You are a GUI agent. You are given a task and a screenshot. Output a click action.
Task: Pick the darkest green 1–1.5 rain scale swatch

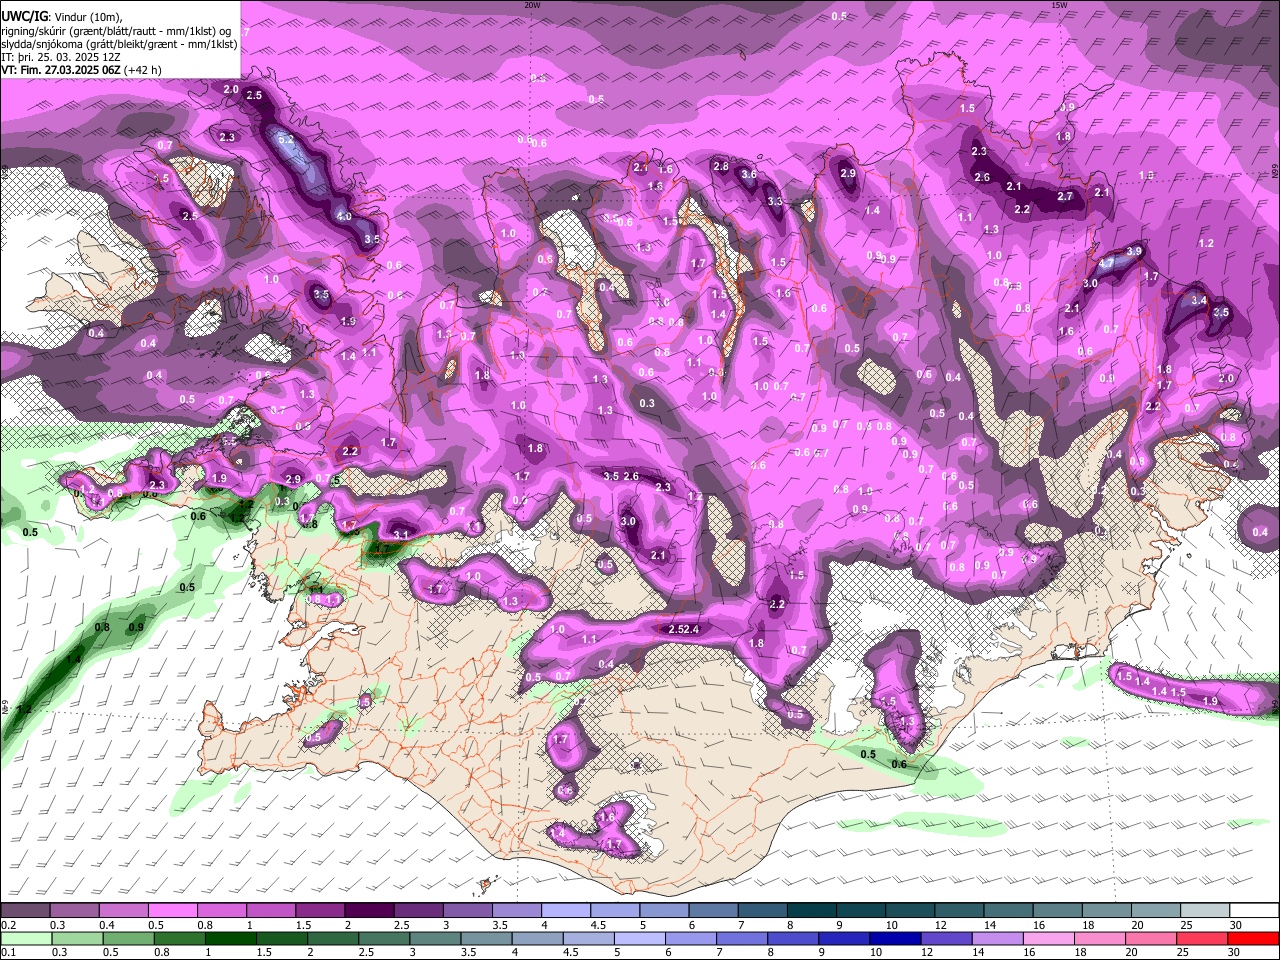pos(231,939)
